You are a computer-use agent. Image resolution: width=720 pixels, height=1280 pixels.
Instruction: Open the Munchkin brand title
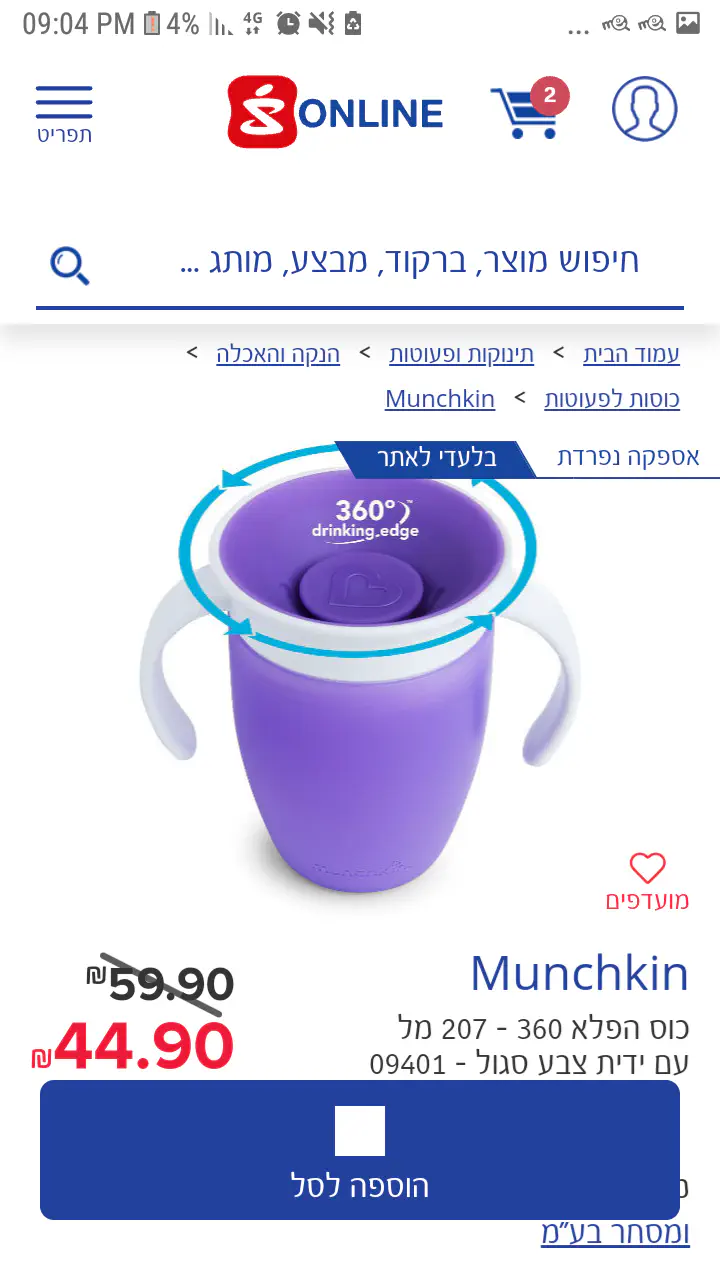click(580, 973)
